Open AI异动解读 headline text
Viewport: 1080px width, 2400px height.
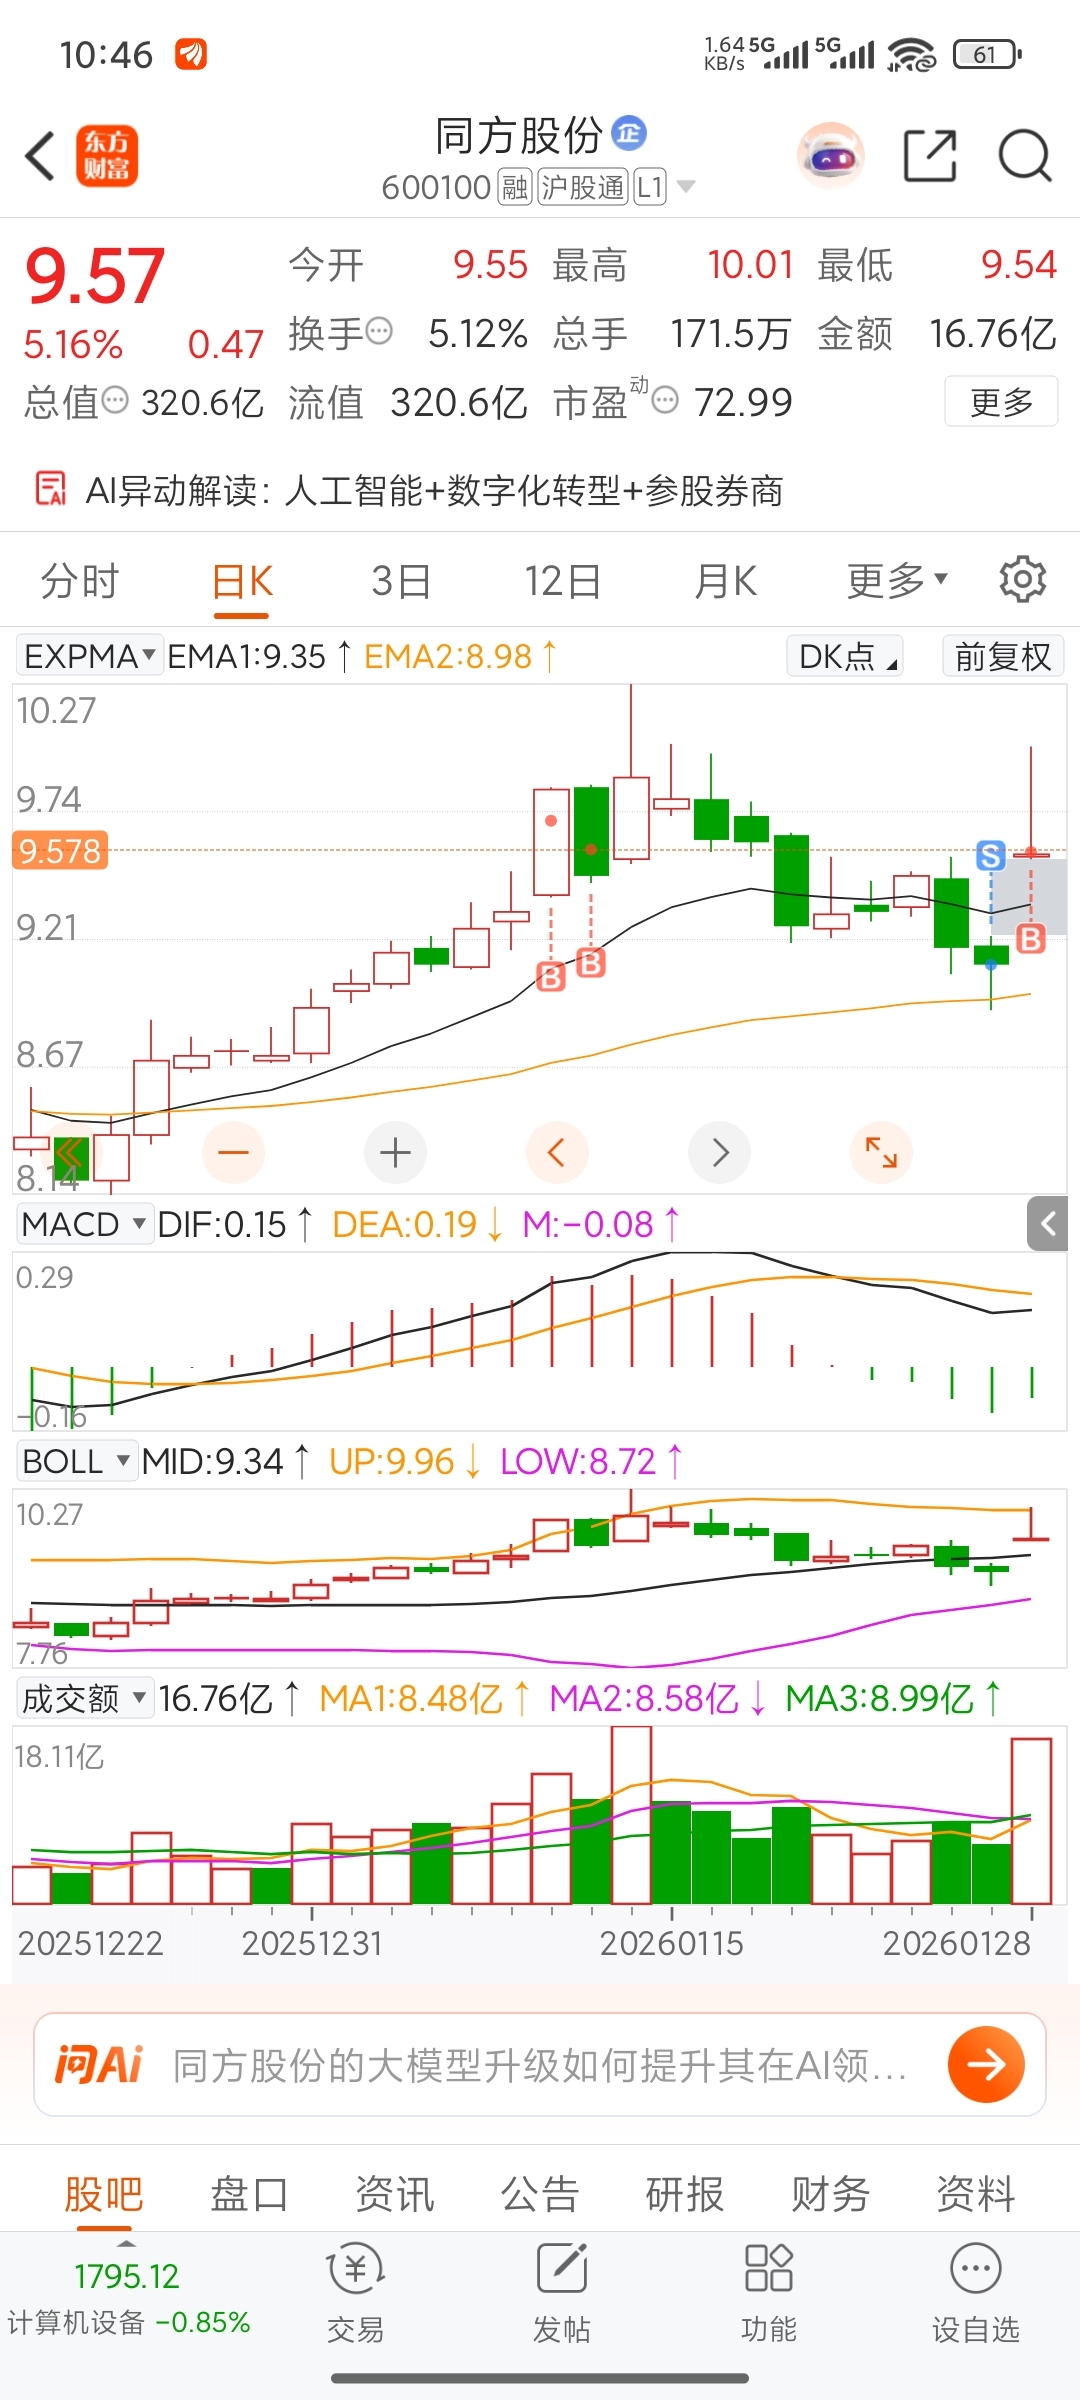pyautogui.click(x=434, y=490)
